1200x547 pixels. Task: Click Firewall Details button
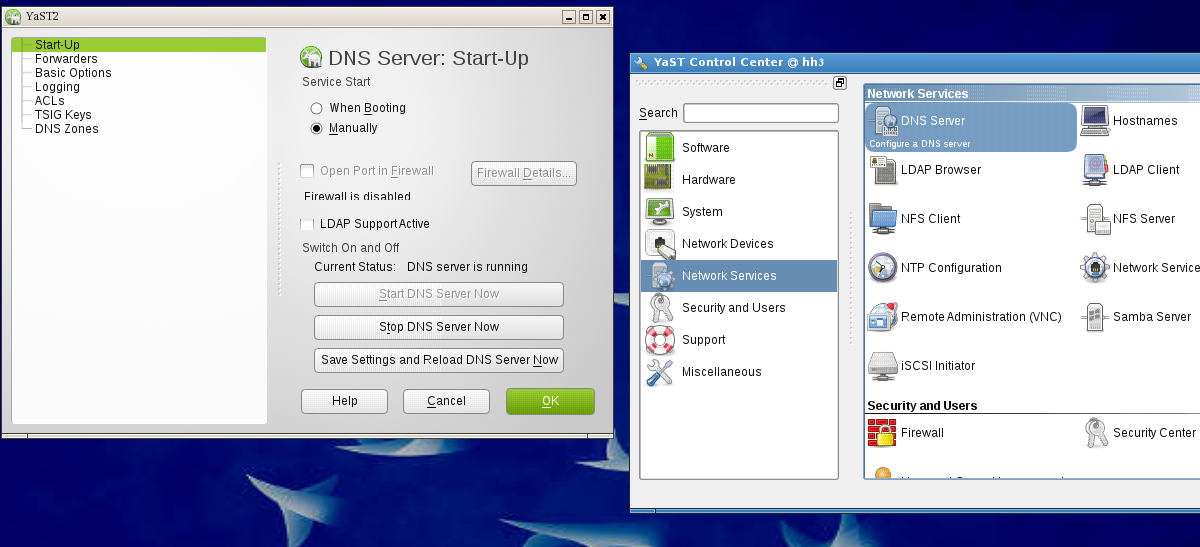point(524,173)
